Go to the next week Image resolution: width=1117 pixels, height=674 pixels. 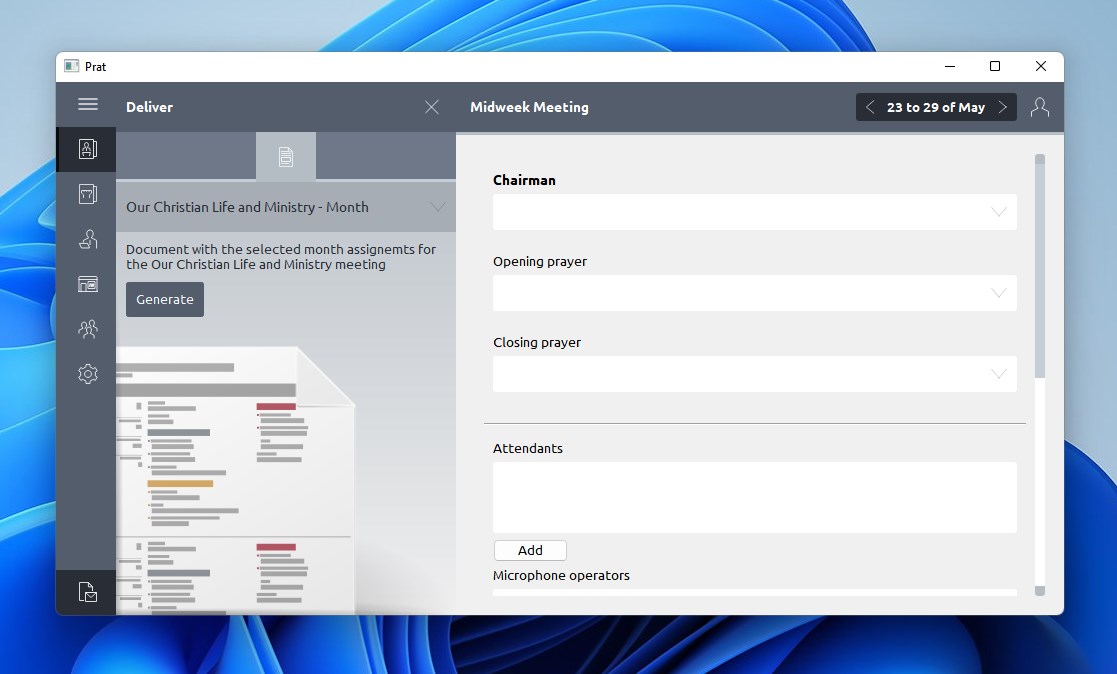tap(1002, 107)
